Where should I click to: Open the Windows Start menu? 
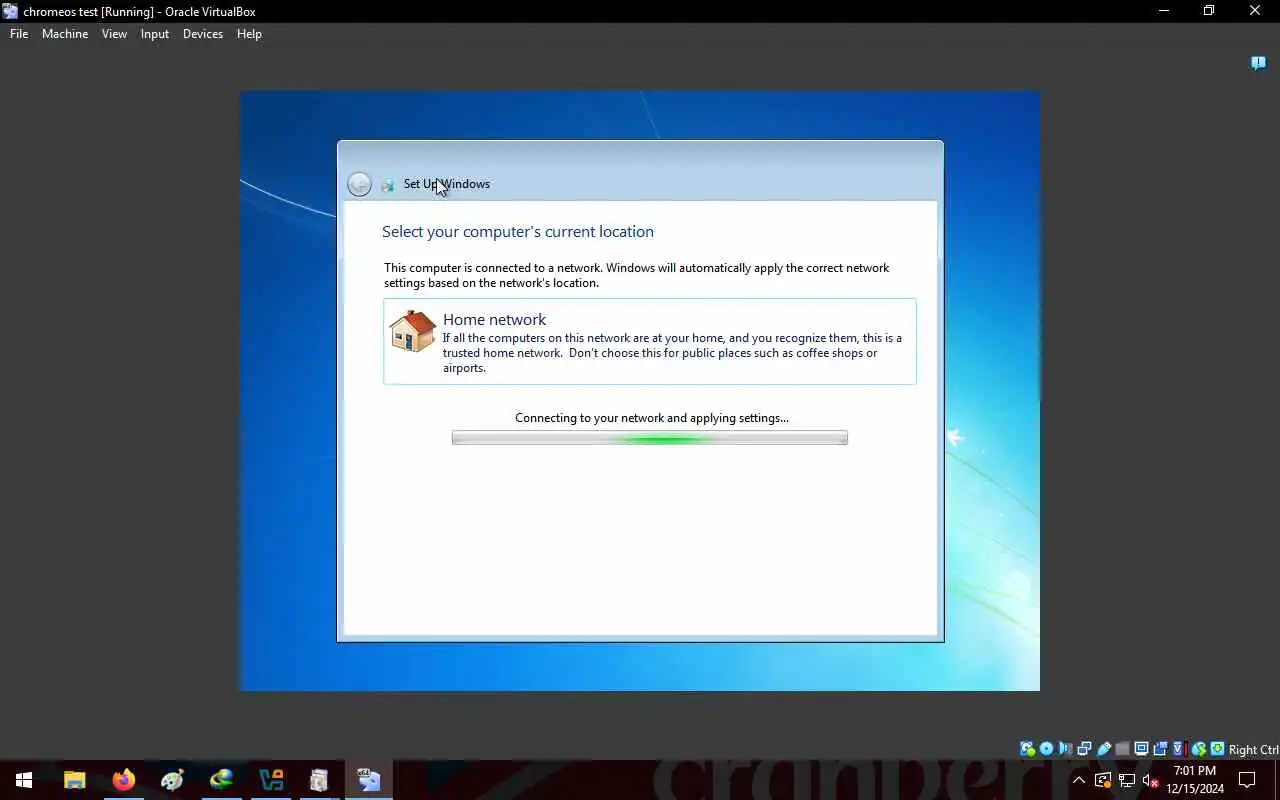click(24, 780)
